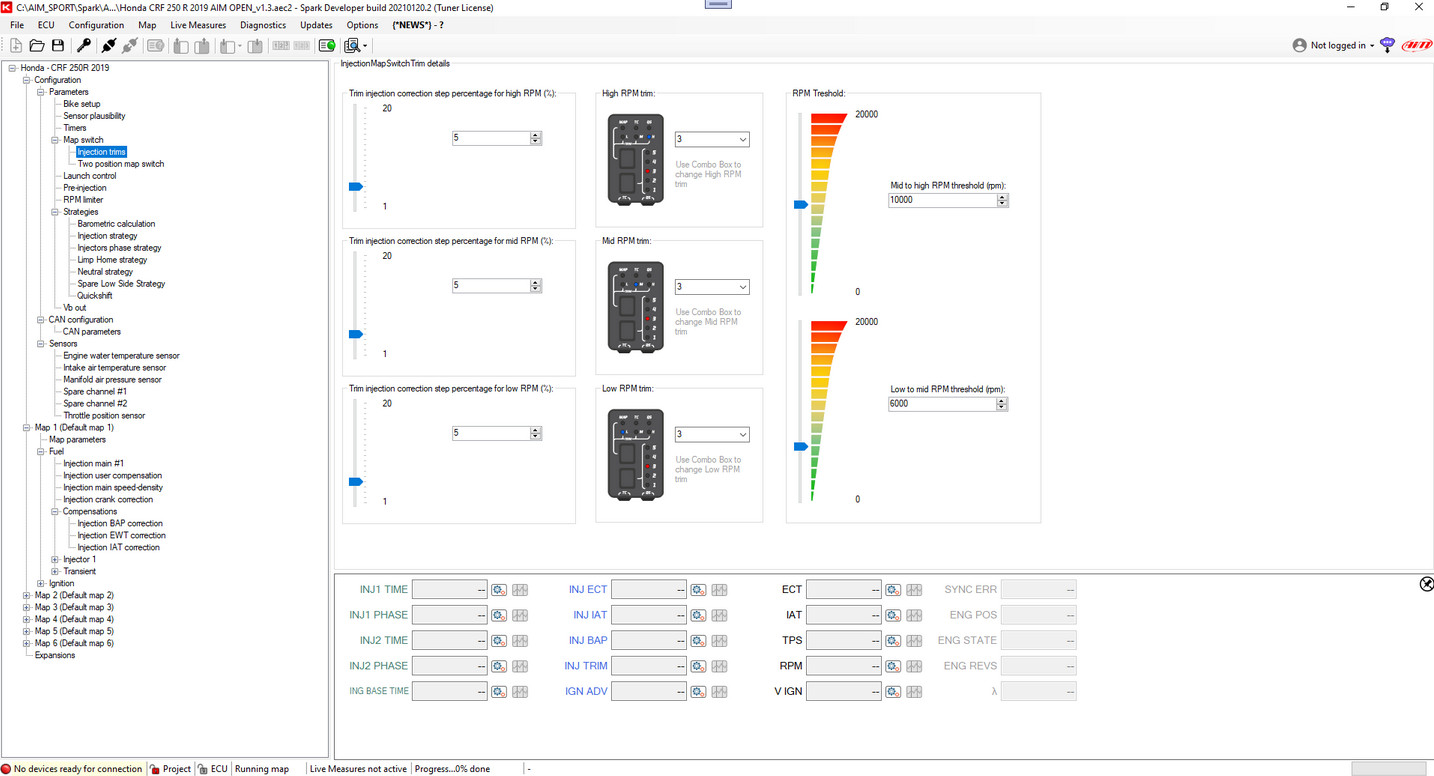The image size is (1434, 776).
Task: Click the Mid to high RPM threshold slider handle
Action: (x=801, y=204)
